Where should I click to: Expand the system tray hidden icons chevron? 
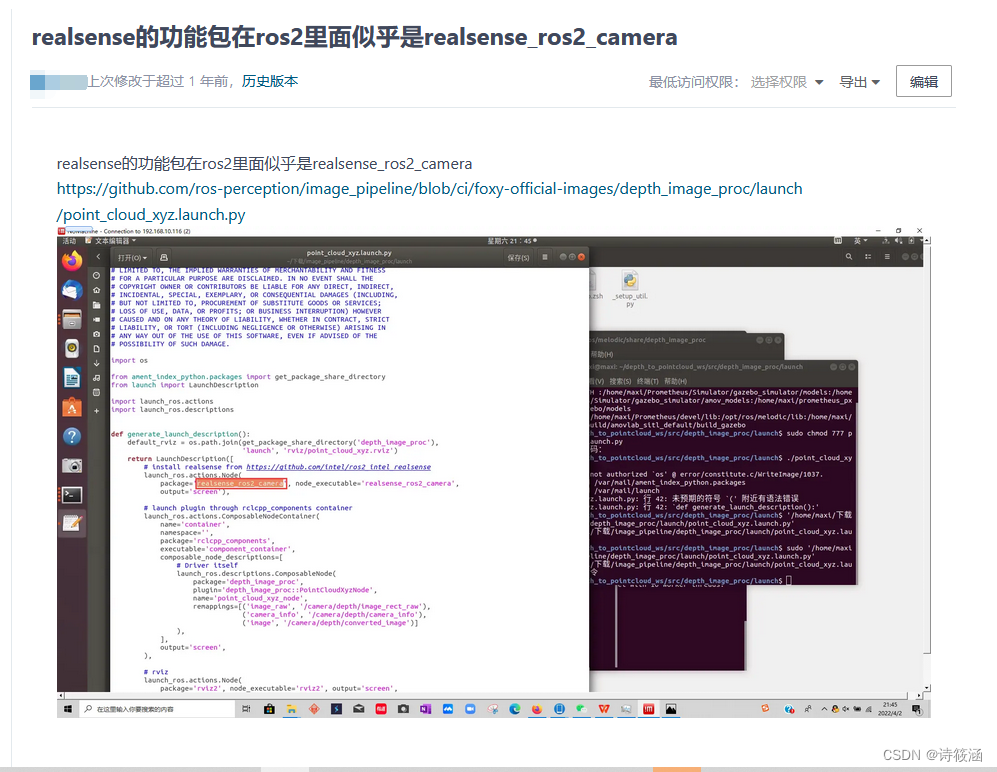(x=825, y=708)
